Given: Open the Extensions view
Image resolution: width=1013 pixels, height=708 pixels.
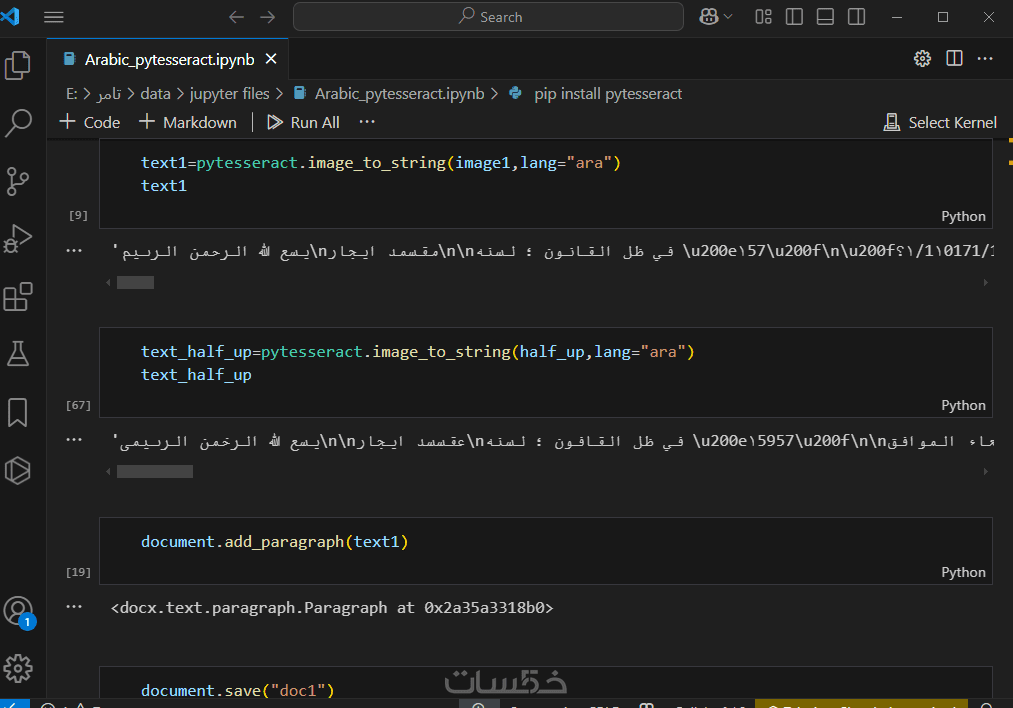Looking at the screenshot, I should (18, 297).
